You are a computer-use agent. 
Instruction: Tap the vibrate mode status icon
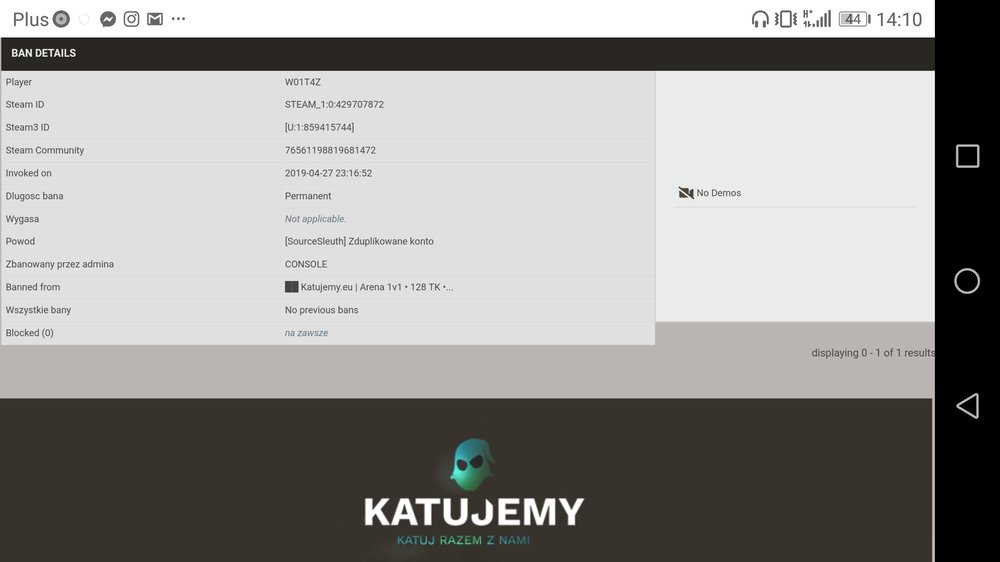(786, 19)
